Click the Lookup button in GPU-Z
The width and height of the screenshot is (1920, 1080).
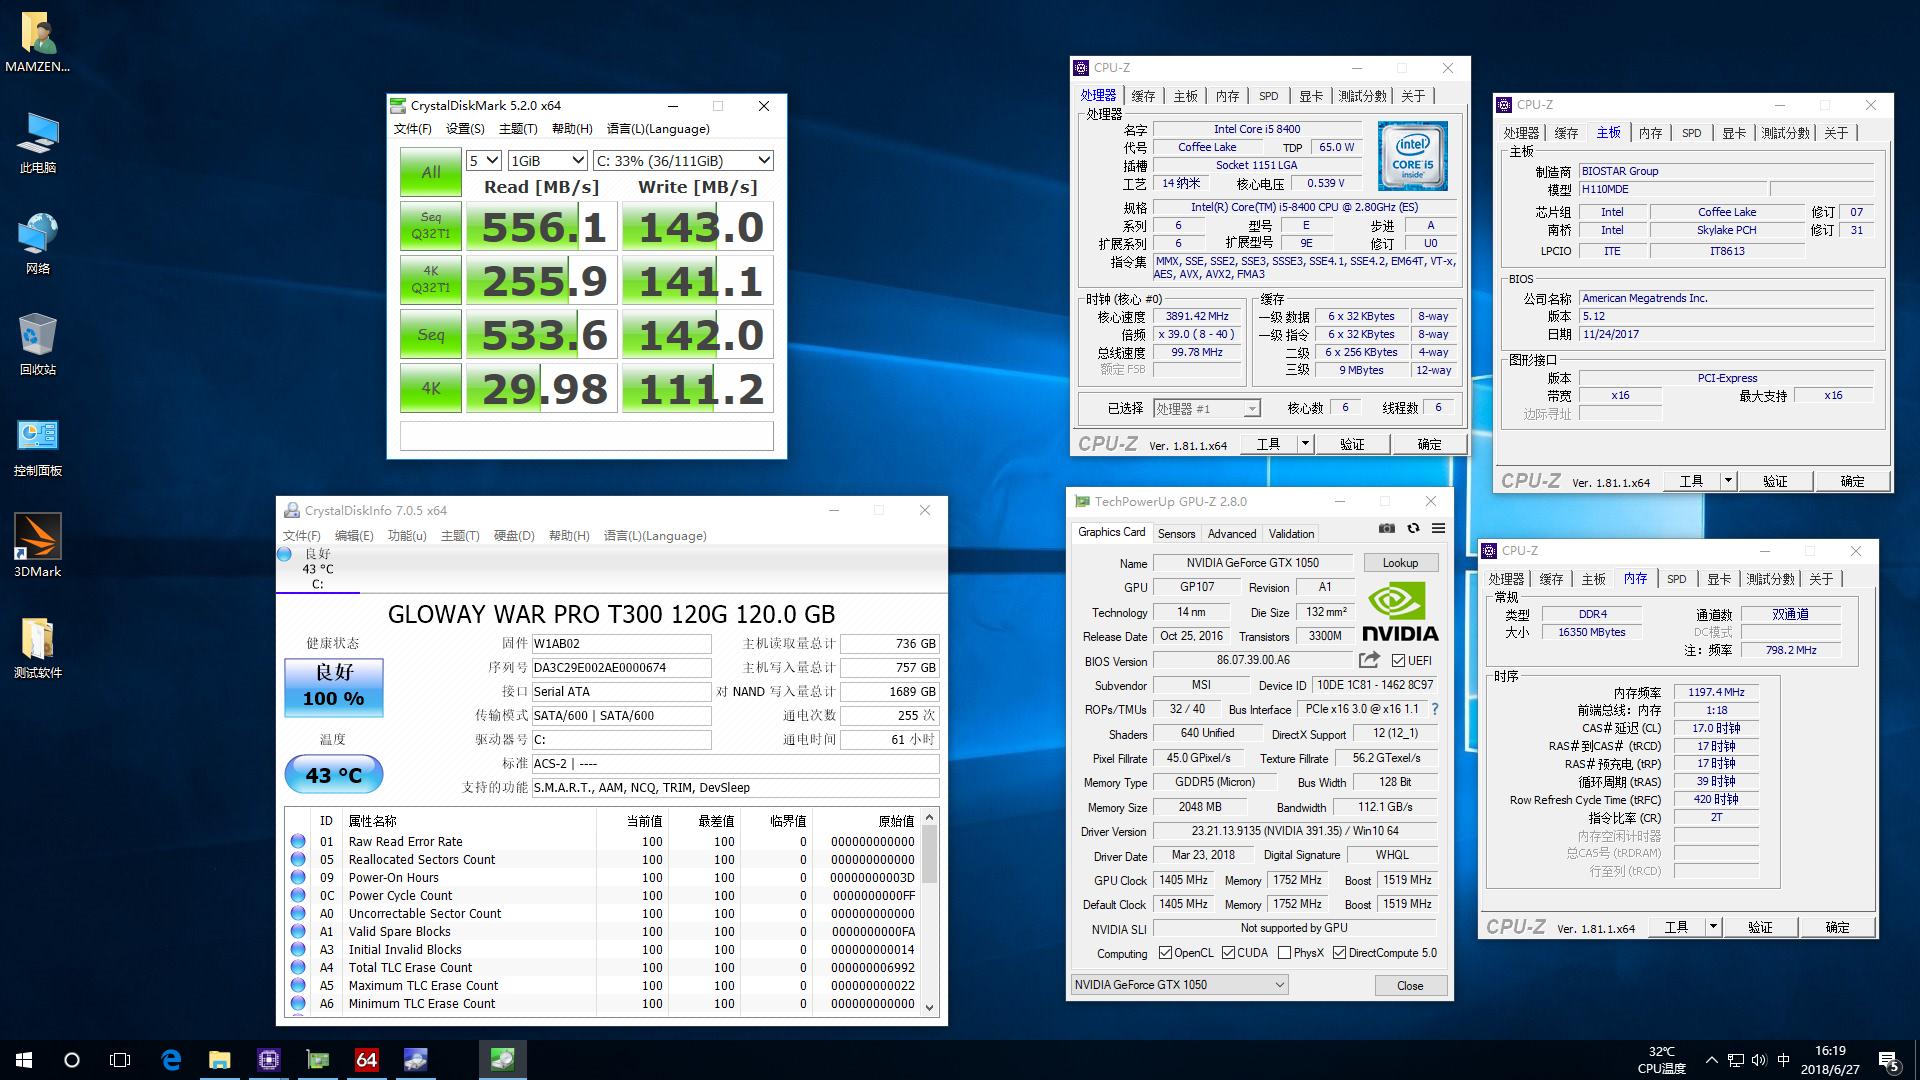point(1400,563)
